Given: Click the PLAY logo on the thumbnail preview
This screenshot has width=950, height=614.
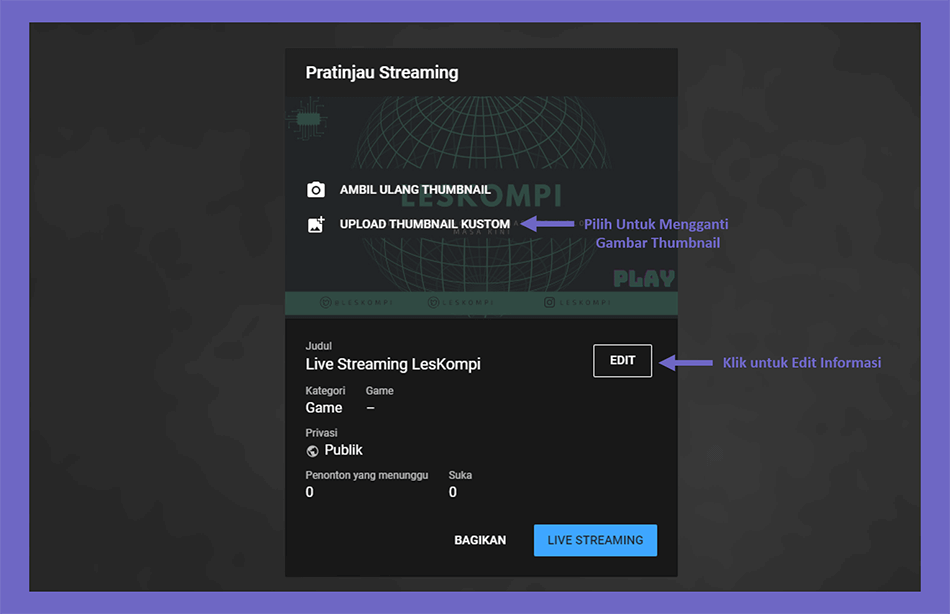Looking at the screenshot, I should point(644,279).
